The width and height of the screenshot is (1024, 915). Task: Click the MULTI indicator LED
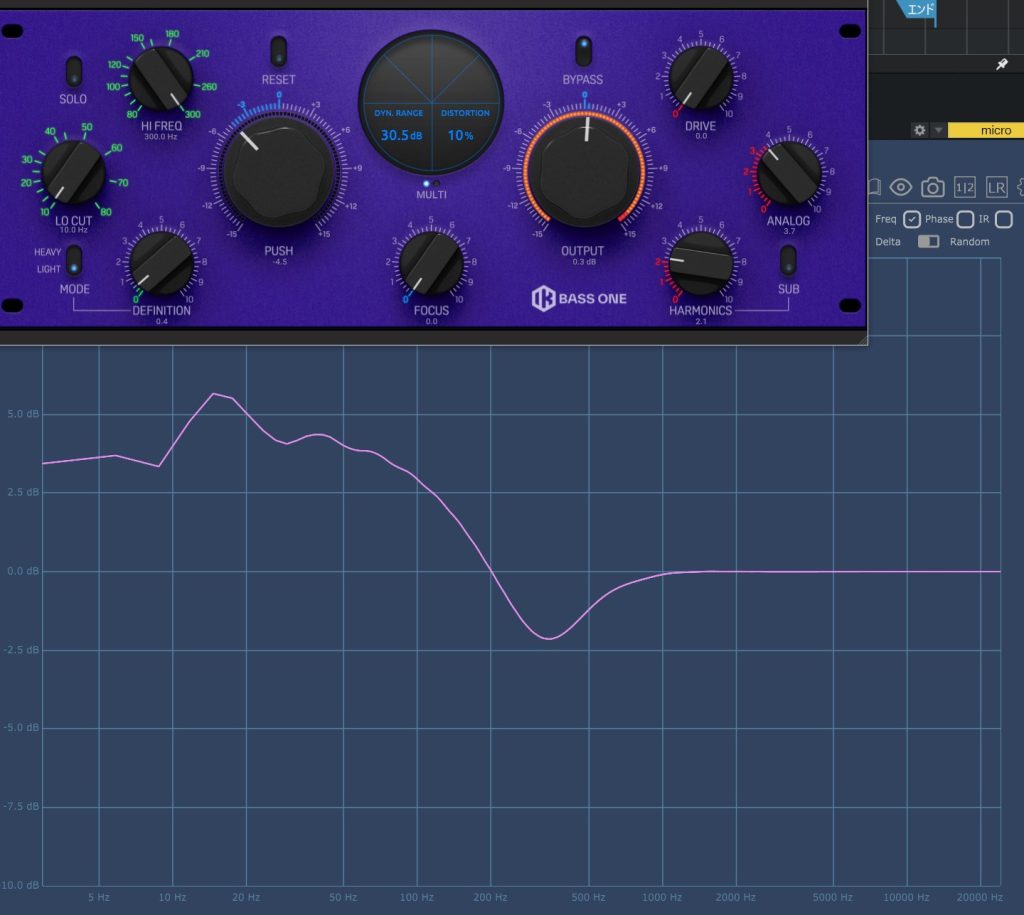(426, 183)
